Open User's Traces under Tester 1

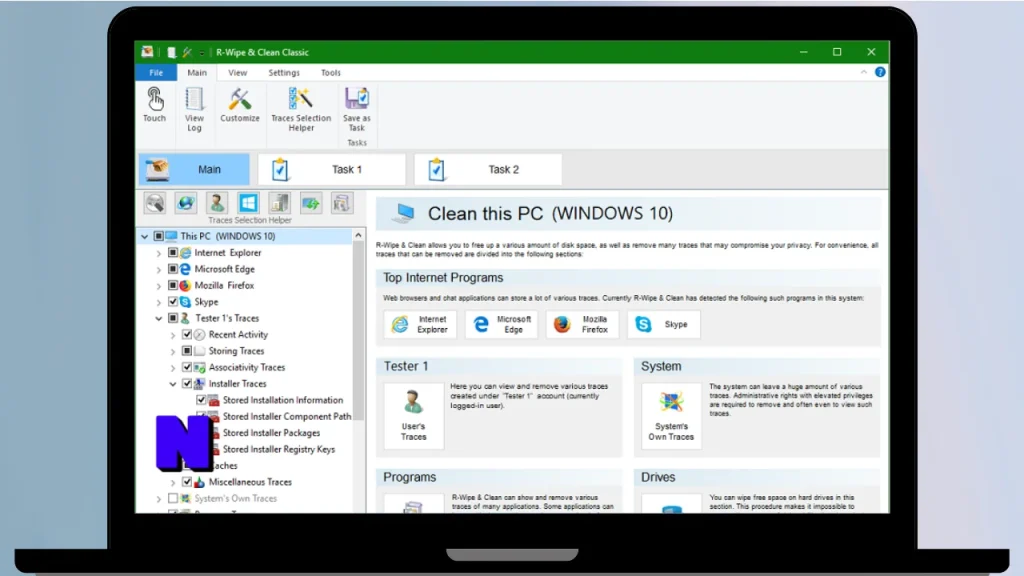[413, 416]
